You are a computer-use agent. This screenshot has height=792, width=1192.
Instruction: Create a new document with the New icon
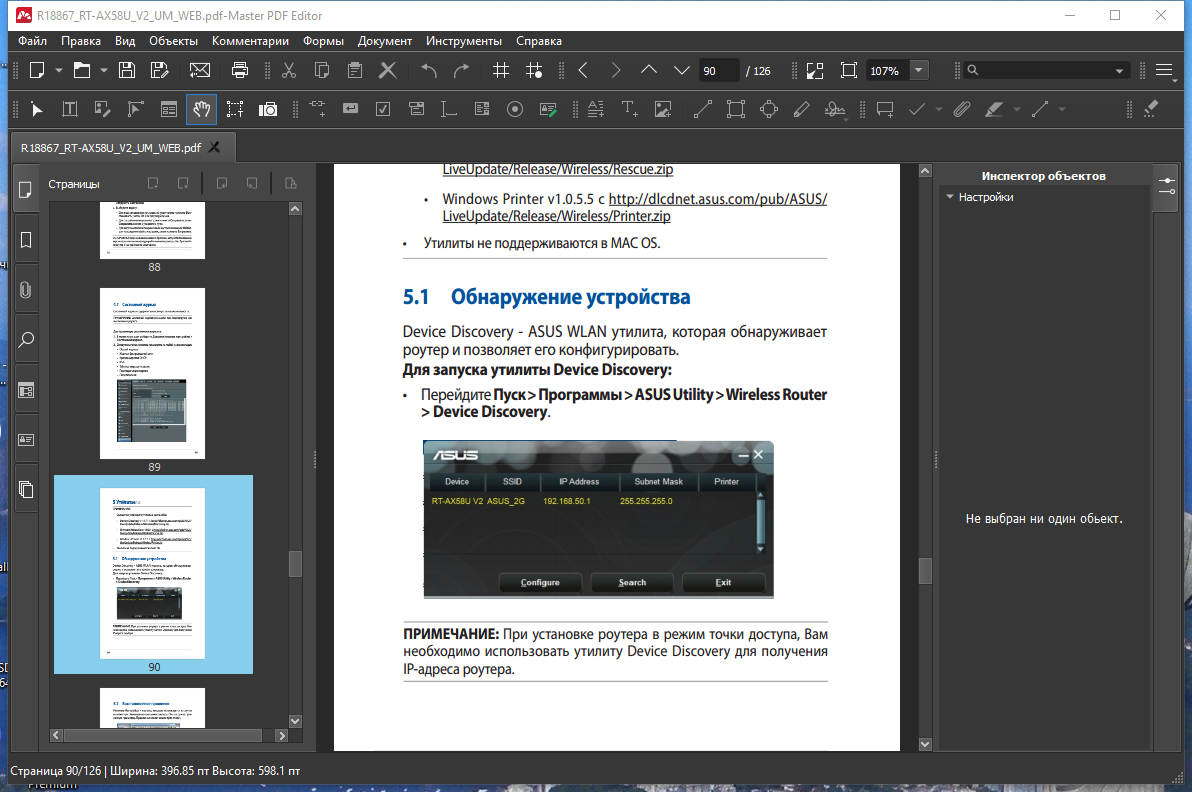click(x=36, y=71)
